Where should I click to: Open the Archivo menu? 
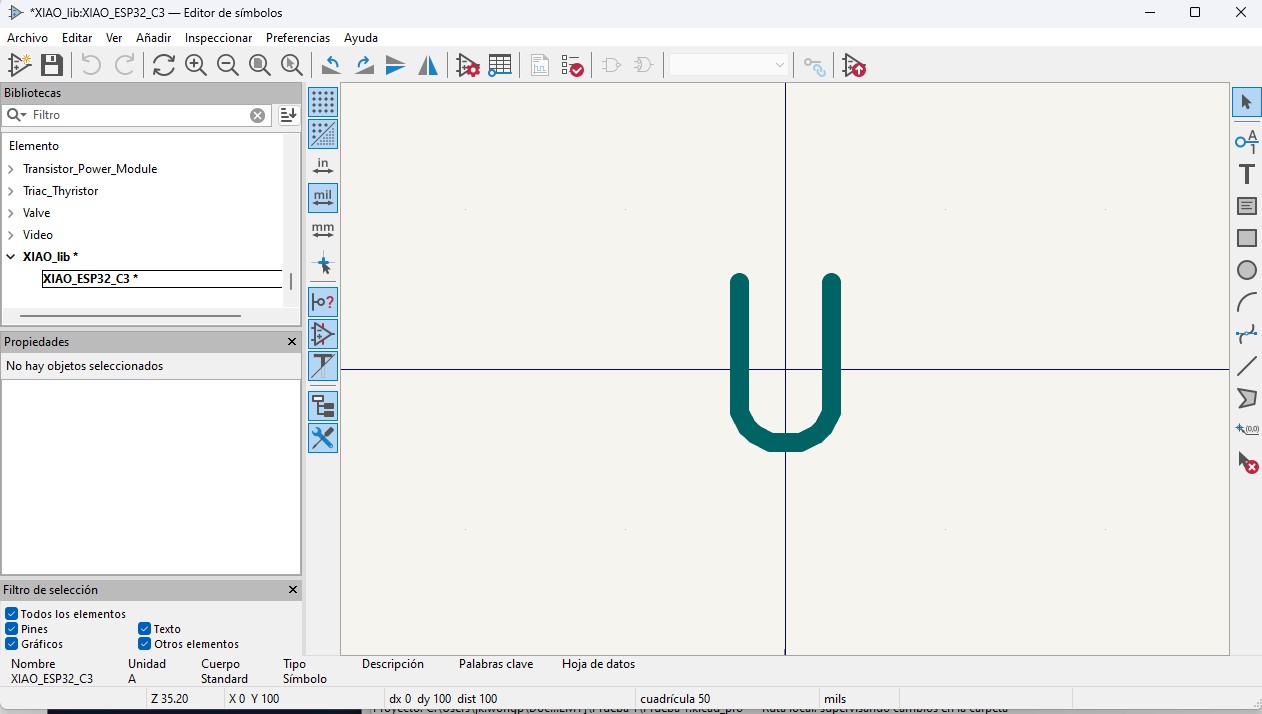[x=27, y=38]
